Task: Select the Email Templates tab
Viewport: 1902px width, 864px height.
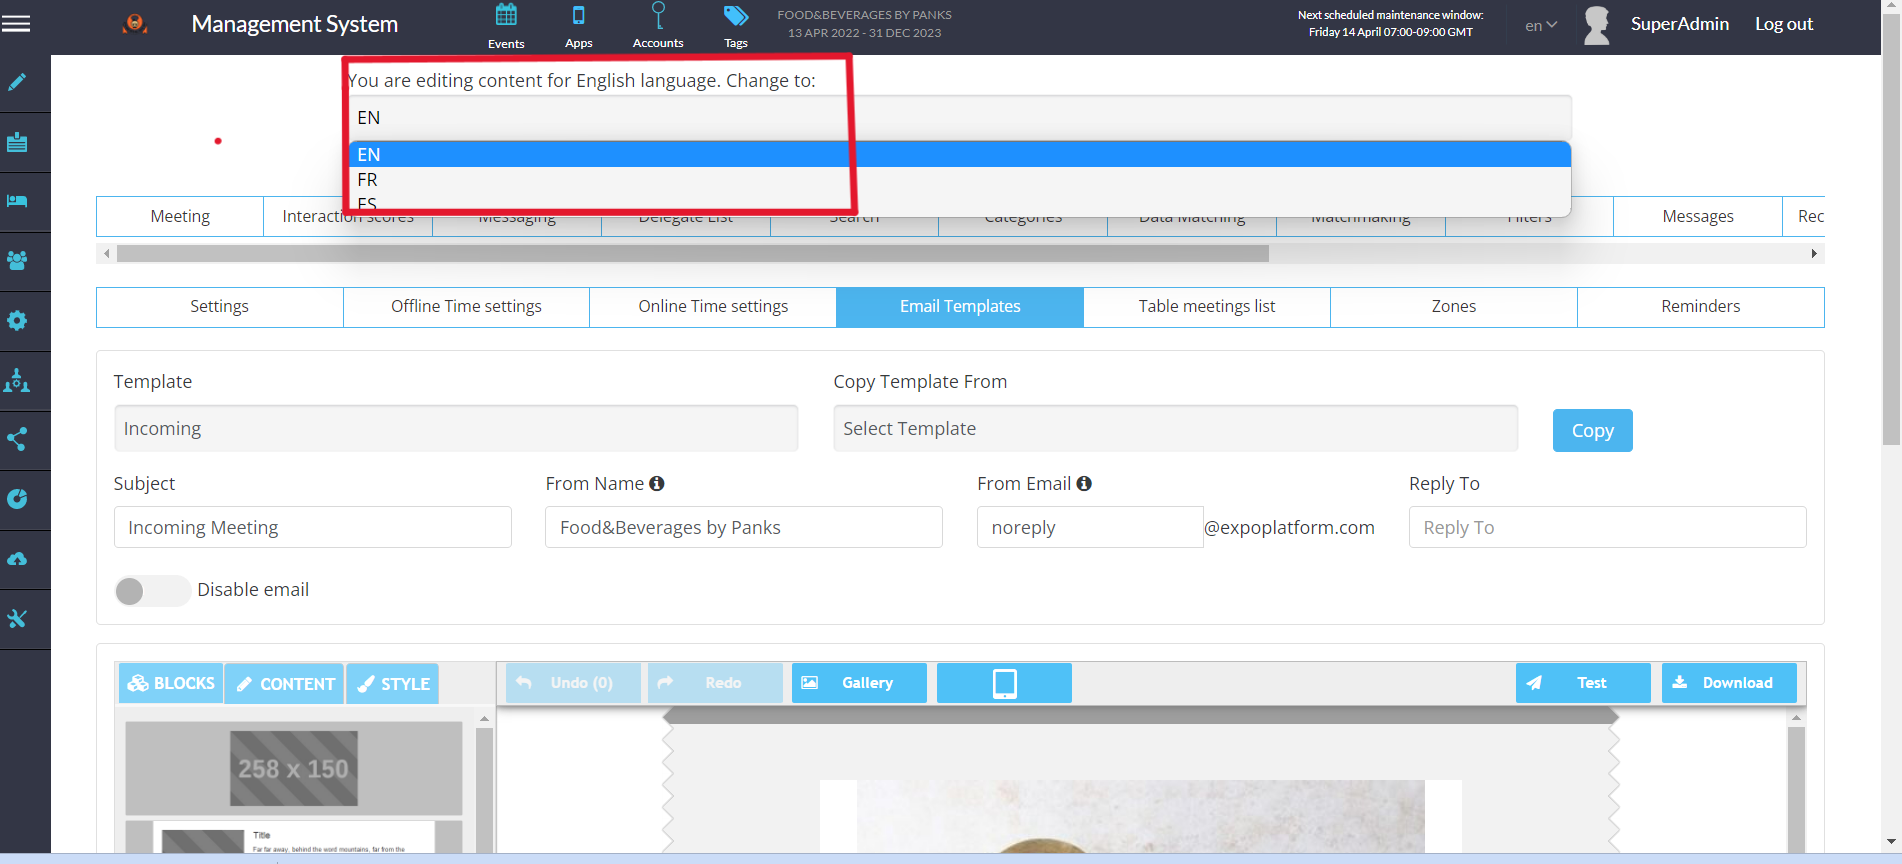Action: point(960,307)
